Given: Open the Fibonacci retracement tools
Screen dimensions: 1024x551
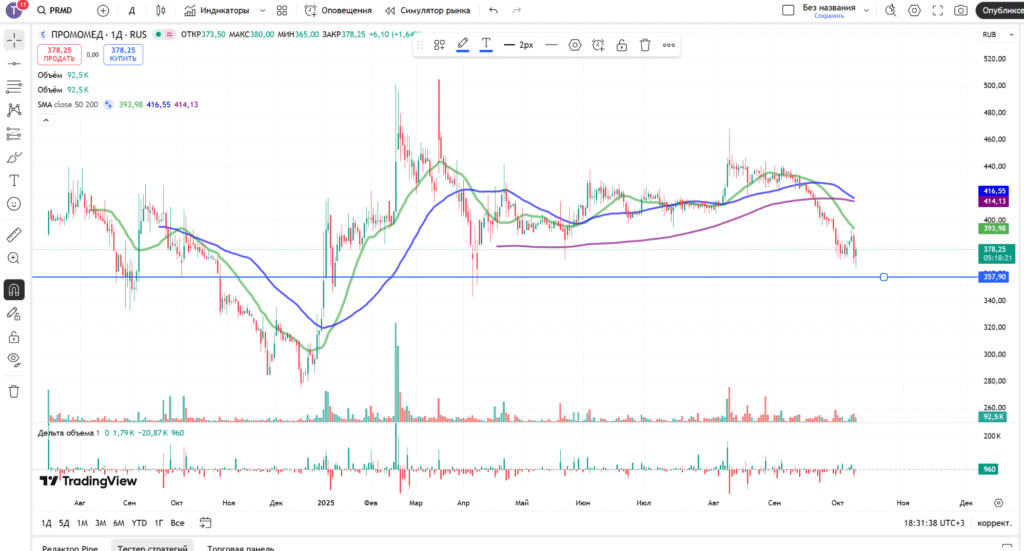Looking at the screenshot, I should [14, 87].
